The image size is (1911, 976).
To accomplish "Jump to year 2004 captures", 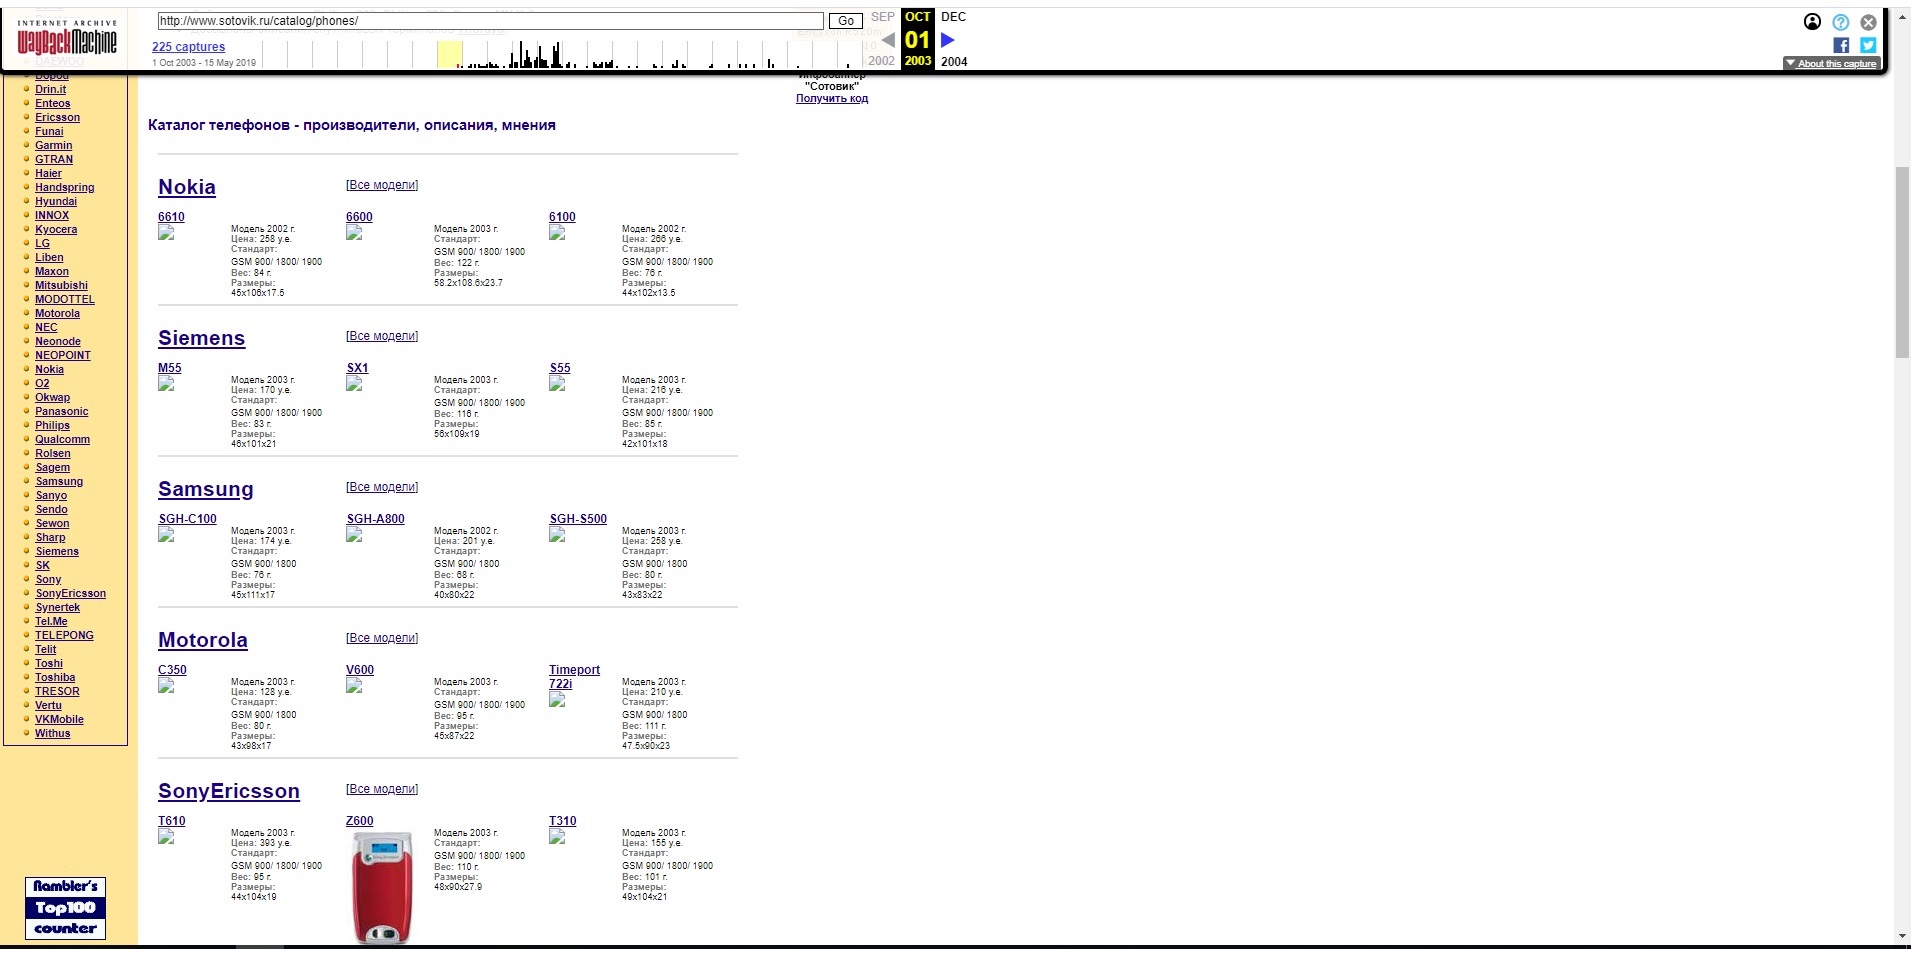I will point(955,61).
